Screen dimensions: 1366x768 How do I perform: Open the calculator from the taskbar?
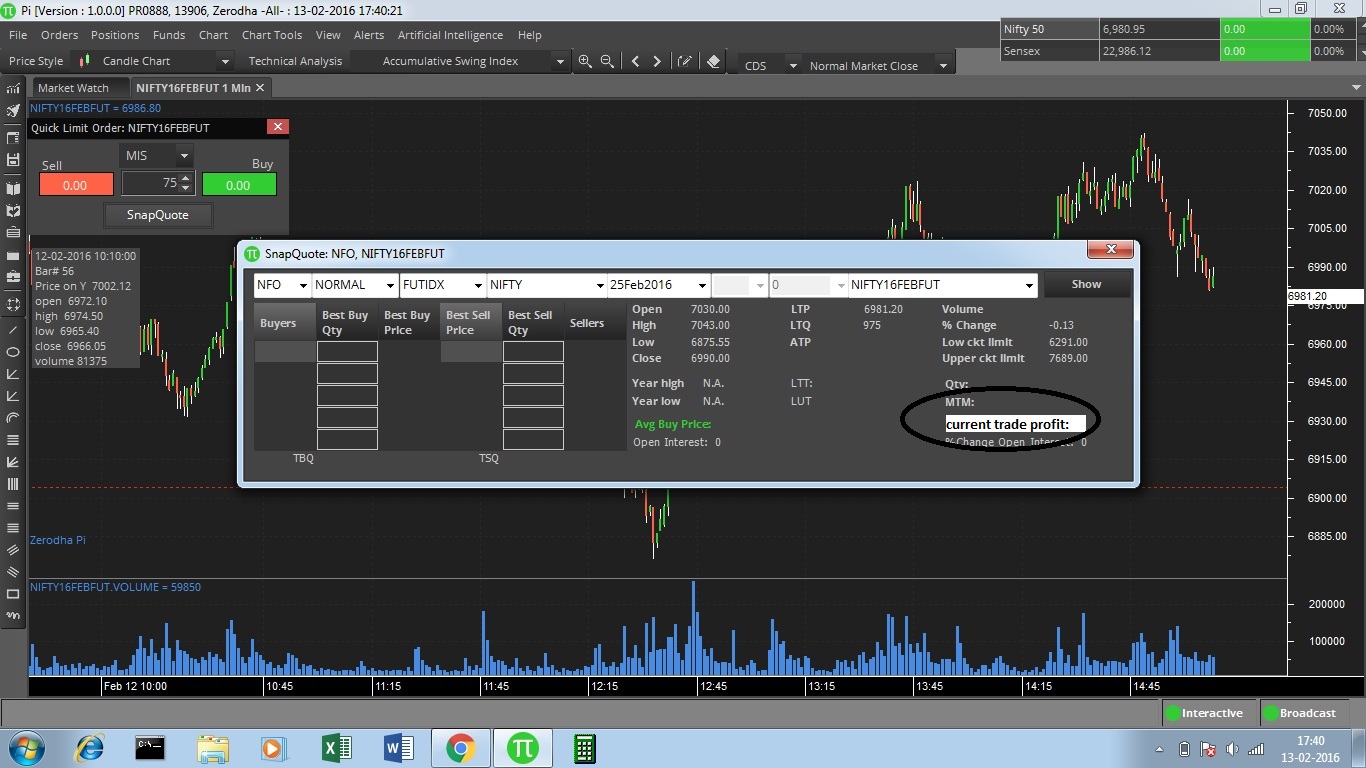[584, 748]
